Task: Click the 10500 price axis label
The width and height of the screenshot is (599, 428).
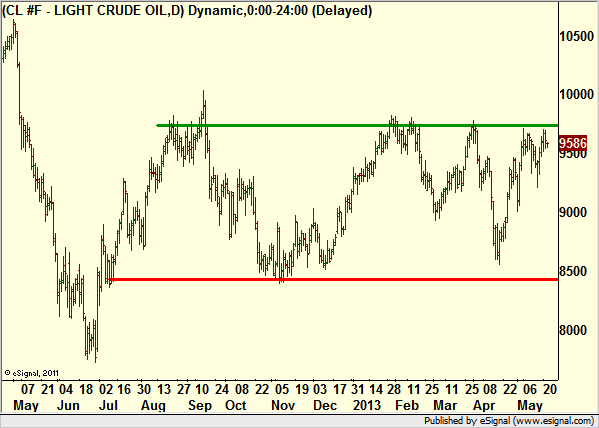Action: pyautogui.click(x=576, y=37)
